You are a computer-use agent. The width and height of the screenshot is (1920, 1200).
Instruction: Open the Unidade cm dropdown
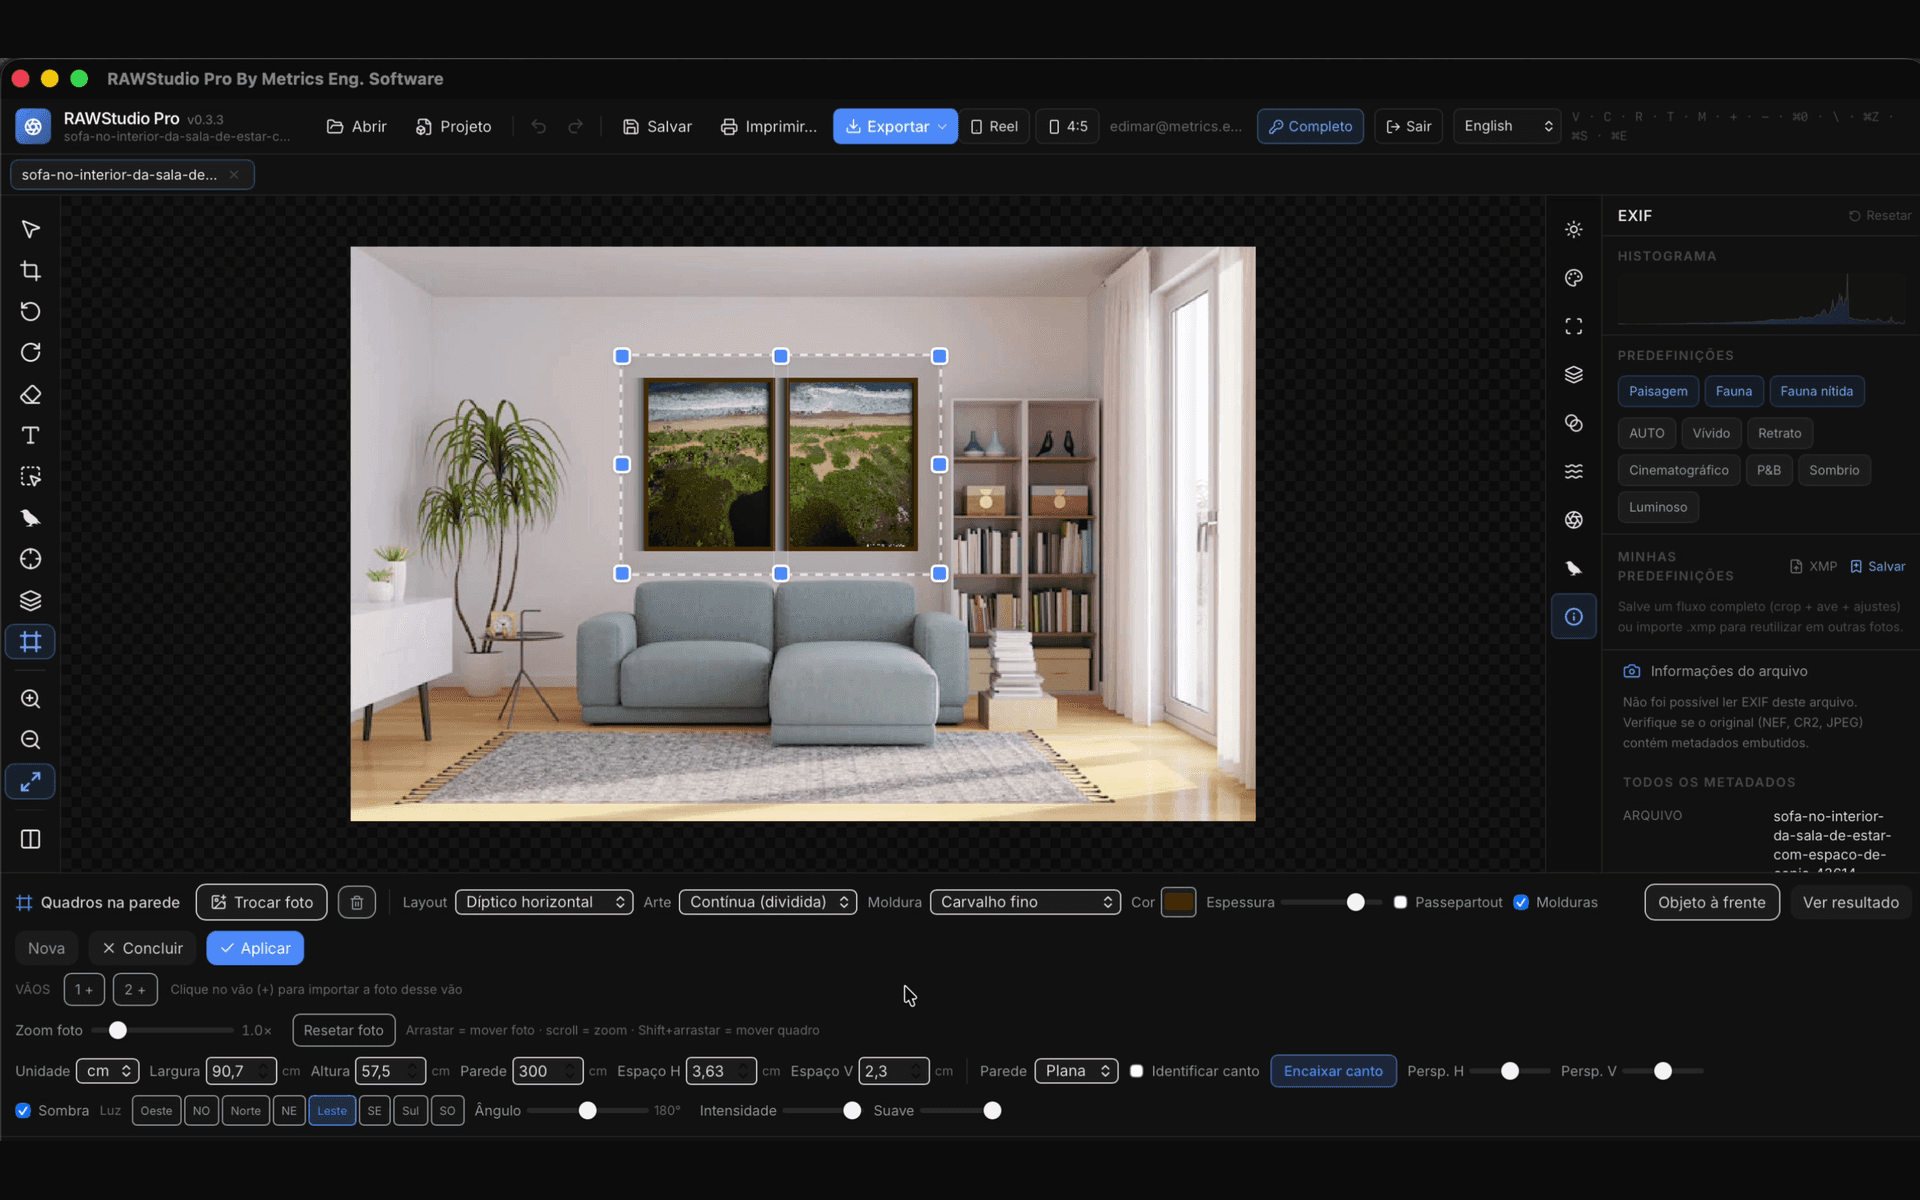point(108,1071)
